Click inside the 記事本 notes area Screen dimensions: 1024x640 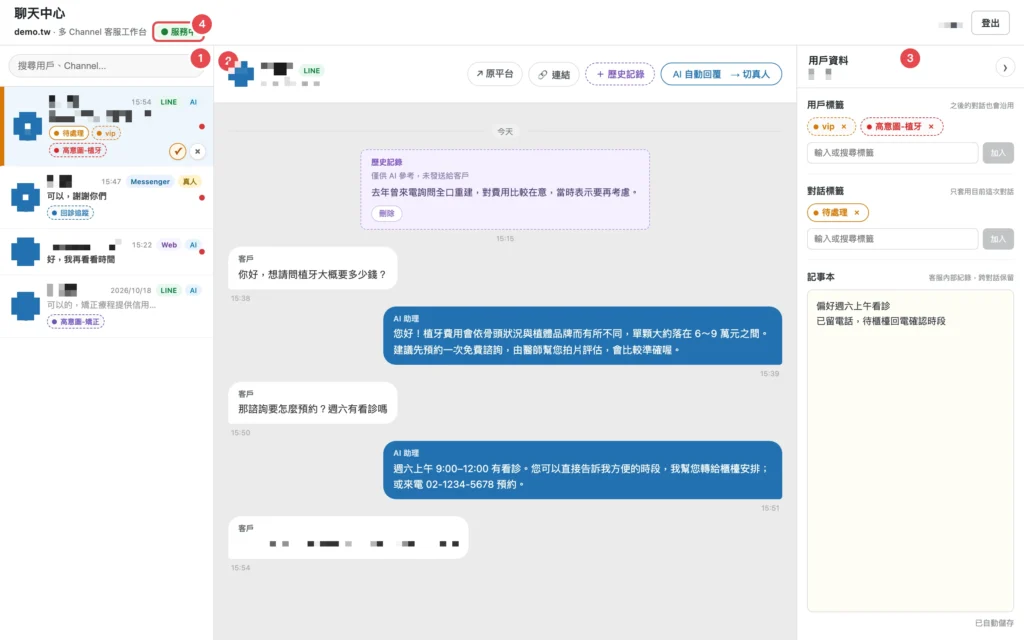[x=910, y=451]
